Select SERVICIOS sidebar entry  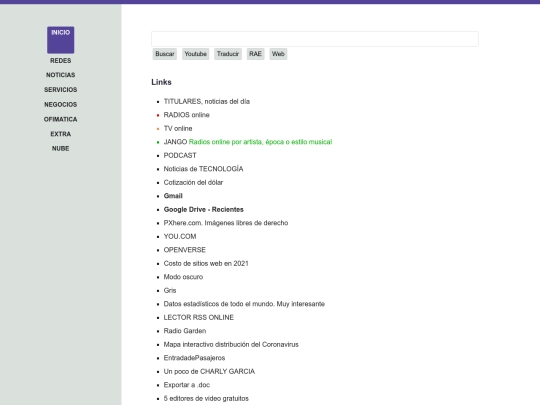(x=61, y=90)
